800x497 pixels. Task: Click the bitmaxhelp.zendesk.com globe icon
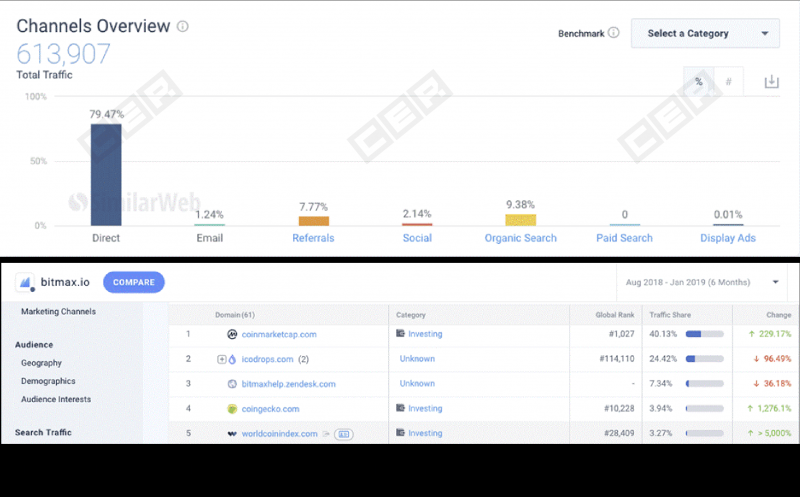click(232, 384)
